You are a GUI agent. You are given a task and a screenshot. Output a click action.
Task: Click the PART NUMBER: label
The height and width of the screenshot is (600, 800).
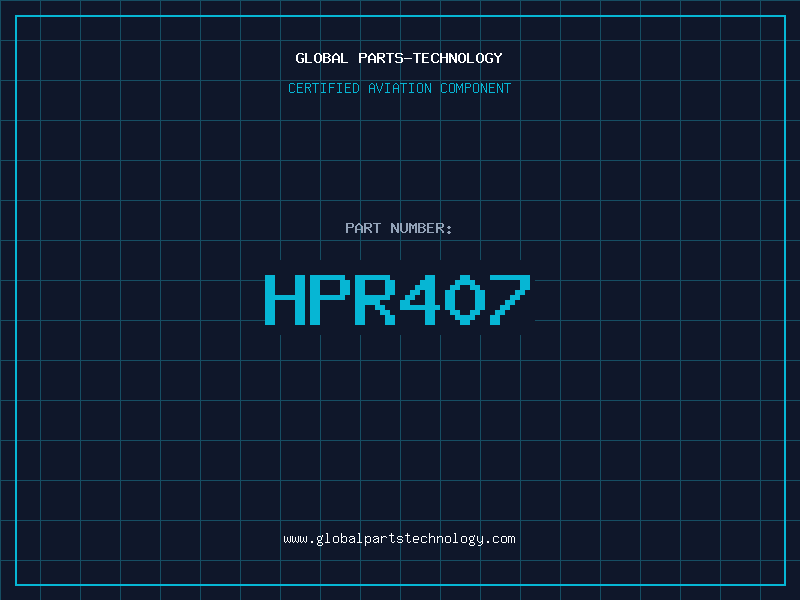(399, 228)
